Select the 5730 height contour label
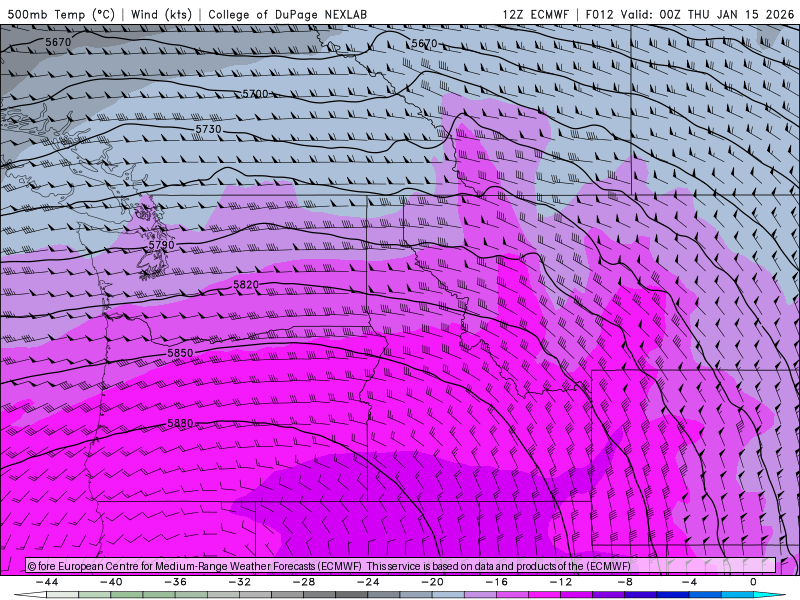 pyautogui.click(x=208, y=130)
